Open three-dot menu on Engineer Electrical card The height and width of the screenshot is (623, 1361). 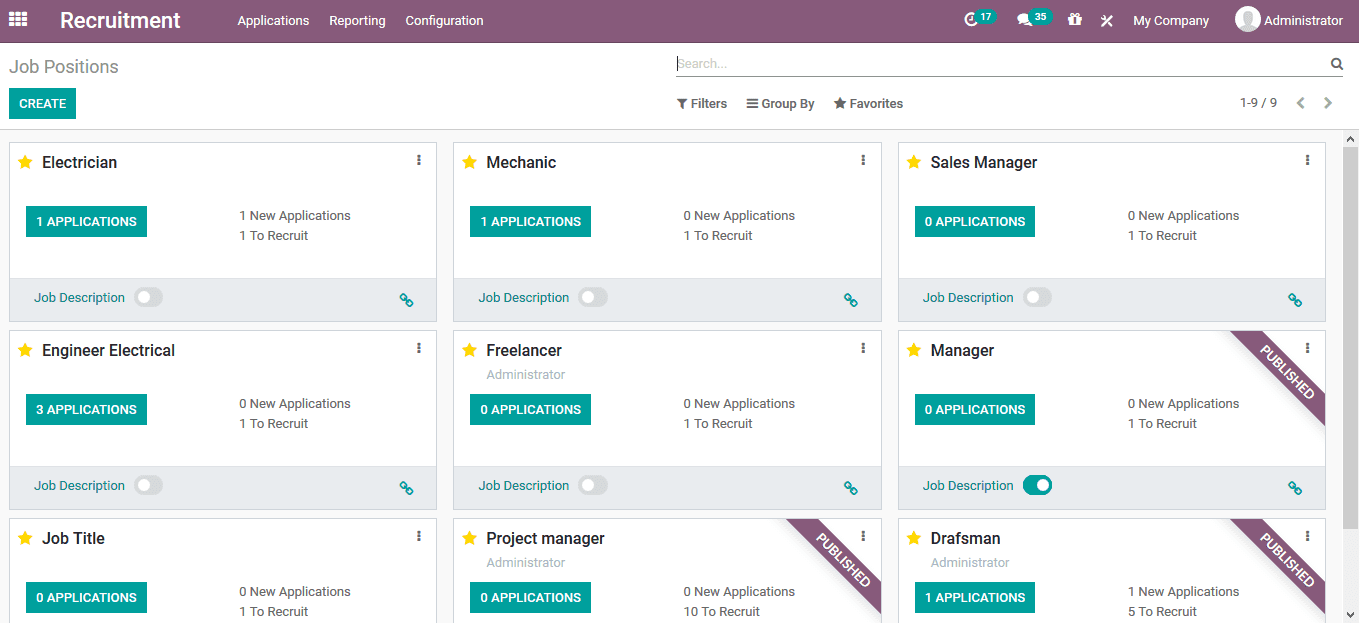[419, 348]
